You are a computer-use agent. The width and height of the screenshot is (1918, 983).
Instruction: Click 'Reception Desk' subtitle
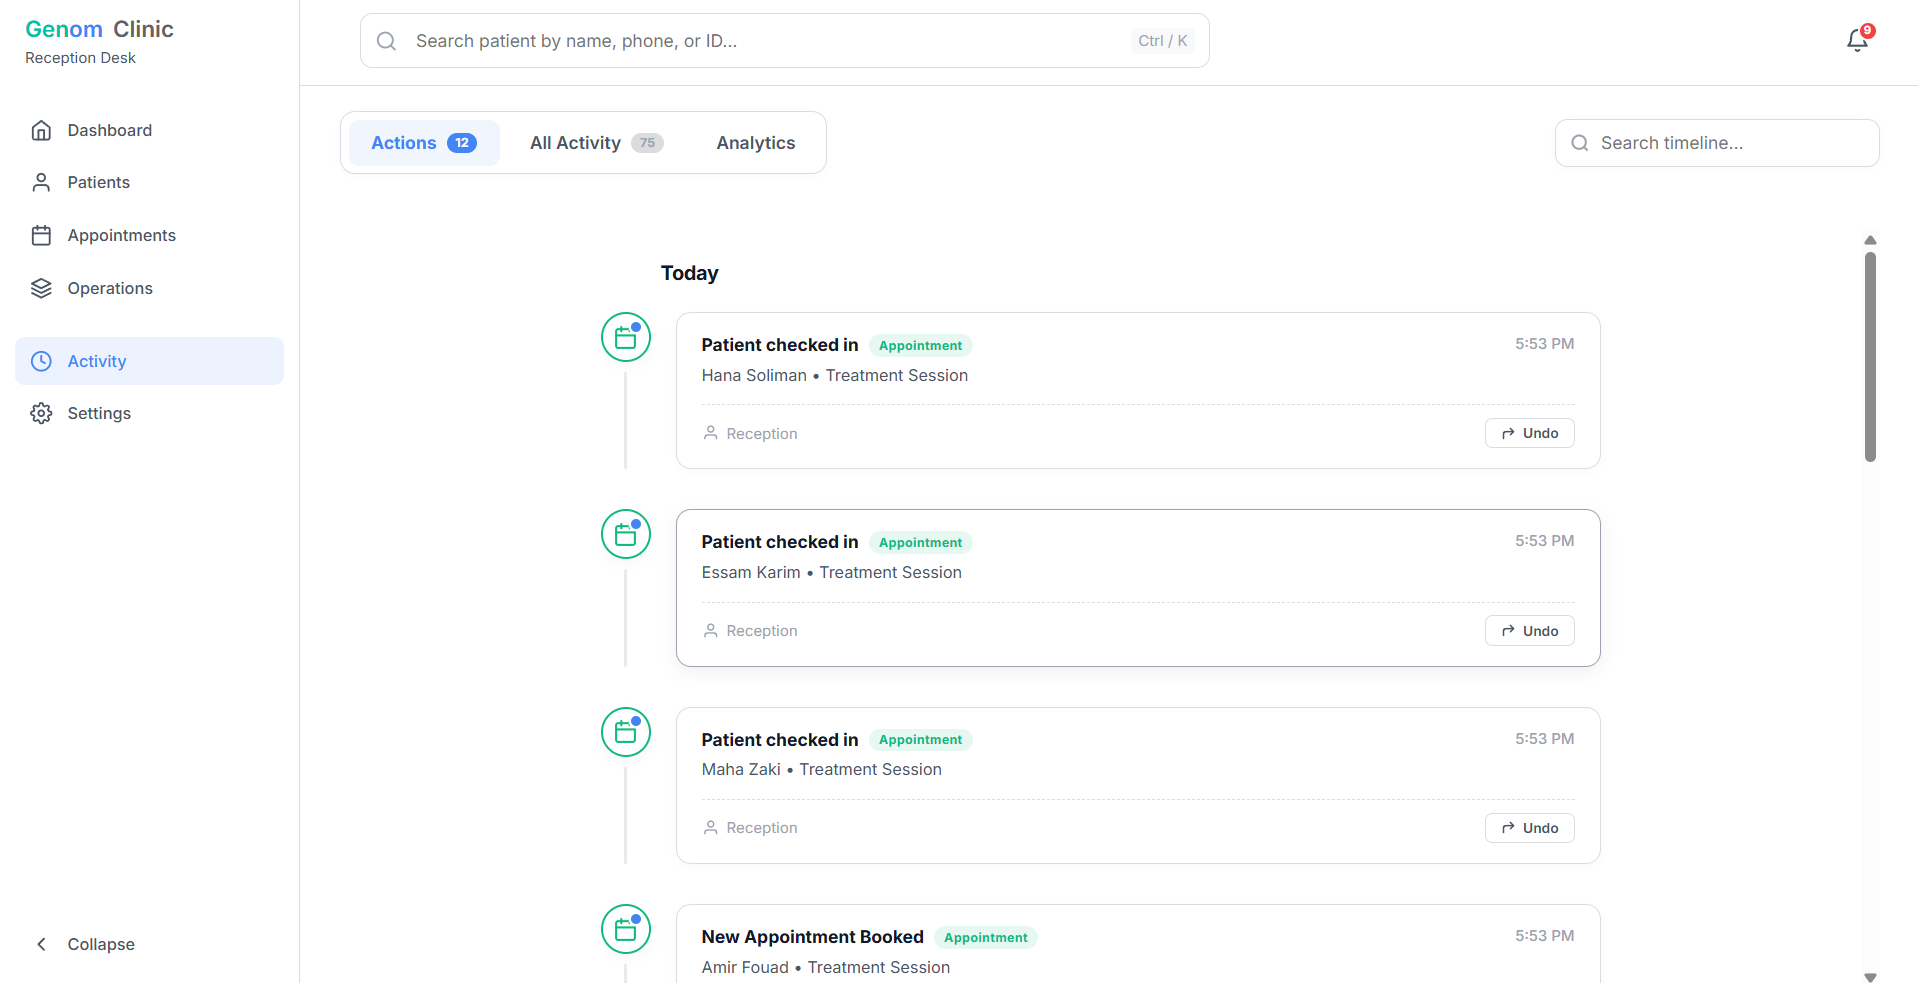80,58
